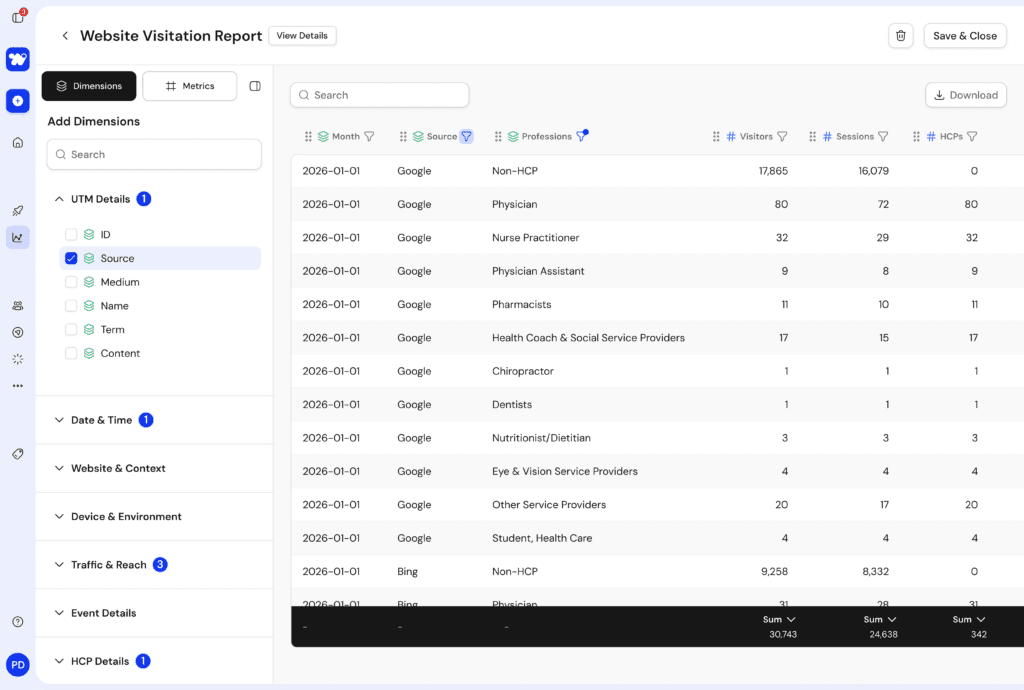Viewport: 1024px width, 690px height.
Task: Enable the Medium dimension checkbox
Action: click(71, 282)
